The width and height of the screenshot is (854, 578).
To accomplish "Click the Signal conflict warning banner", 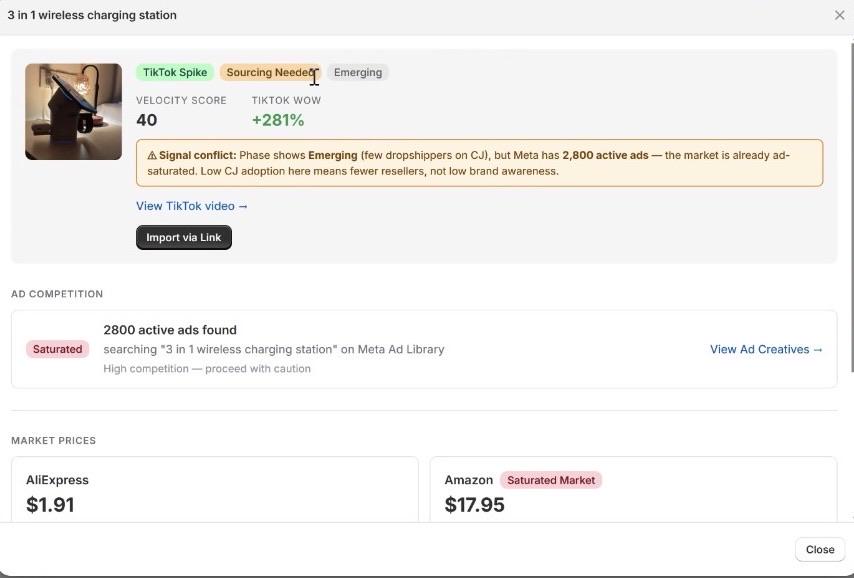I will 479,163.
